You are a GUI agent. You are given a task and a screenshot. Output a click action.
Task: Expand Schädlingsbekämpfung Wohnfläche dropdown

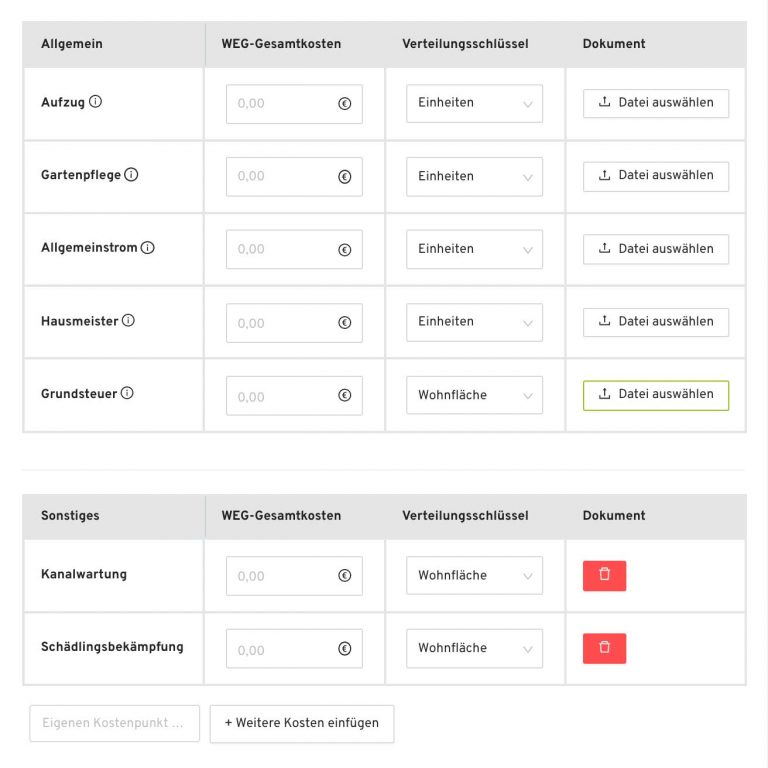pos(474,648)
